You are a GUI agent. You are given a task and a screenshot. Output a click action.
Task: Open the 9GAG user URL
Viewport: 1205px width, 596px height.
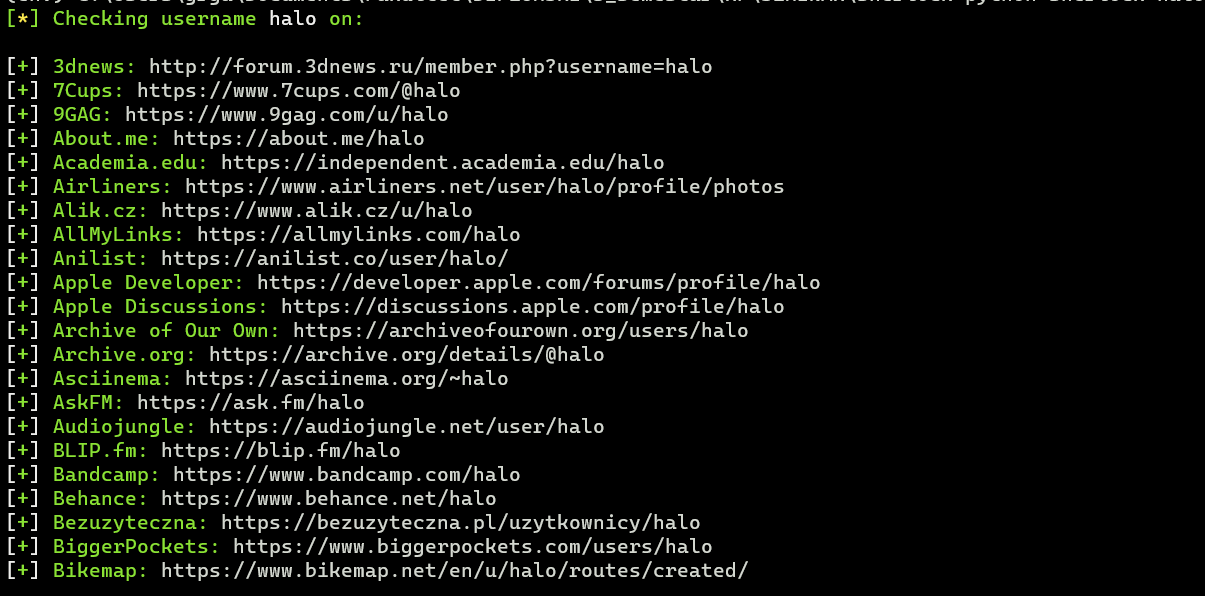click(286, 115)
